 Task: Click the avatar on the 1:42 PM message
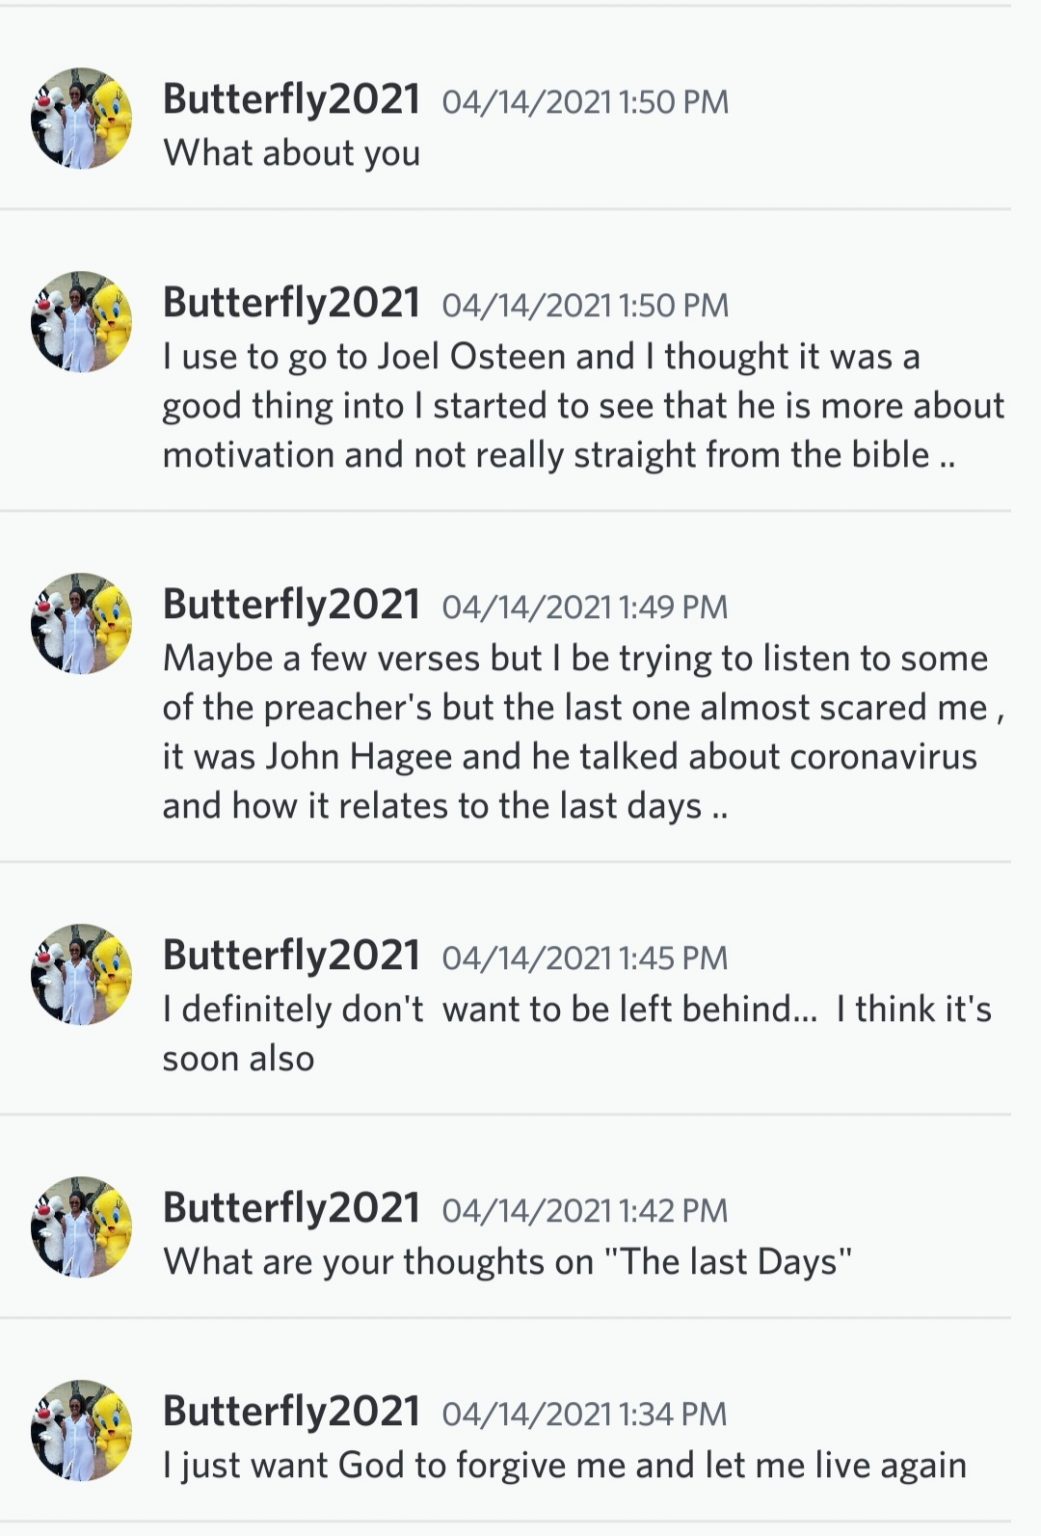pos(81,1227)
